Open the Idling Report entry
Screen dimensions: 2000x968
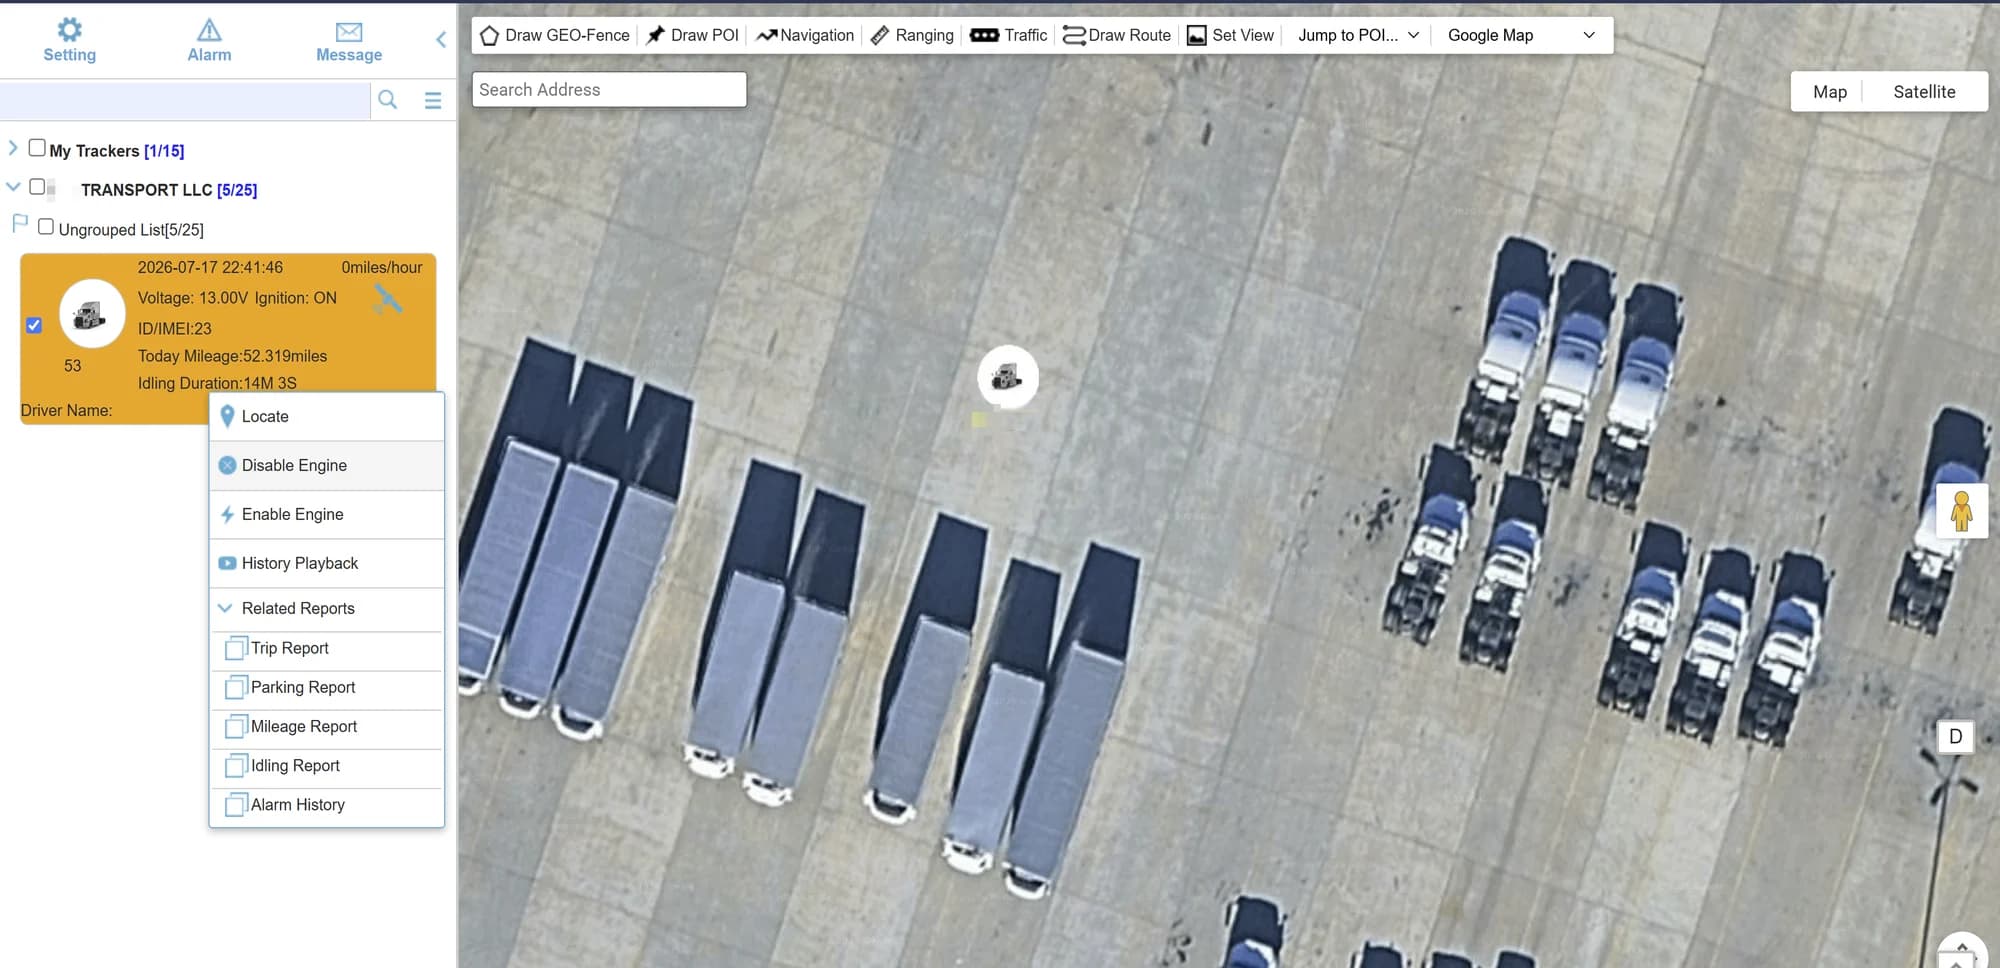coord(327,765)
